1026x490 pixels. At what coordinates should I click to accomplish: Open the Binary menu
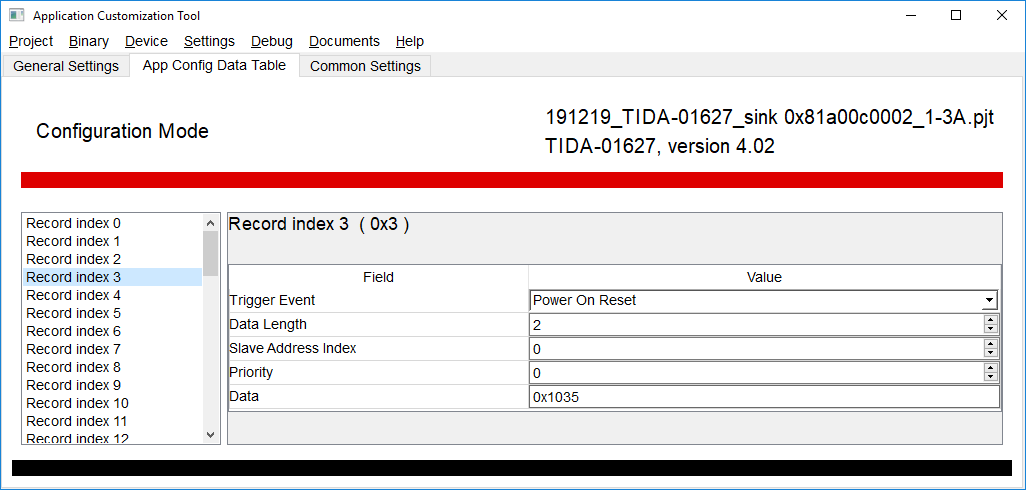coord(88,41)
